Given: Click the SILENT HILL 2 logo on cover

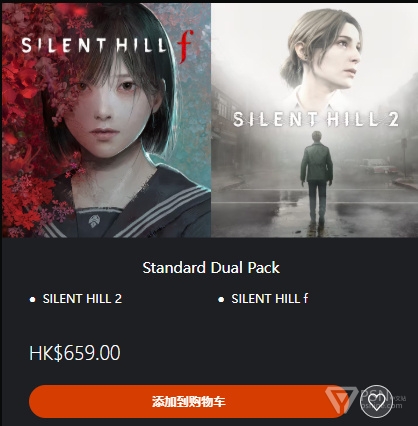Looking at the screenshot, I should point(316,119).
